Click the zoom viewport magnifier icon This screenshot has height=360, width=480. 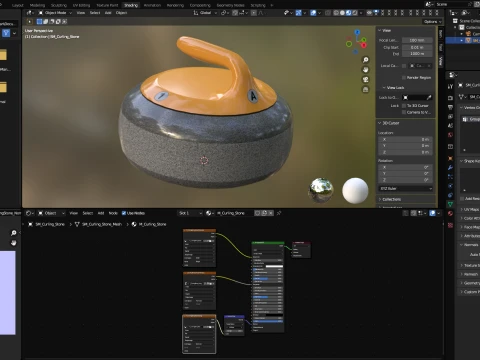[366, 60]
